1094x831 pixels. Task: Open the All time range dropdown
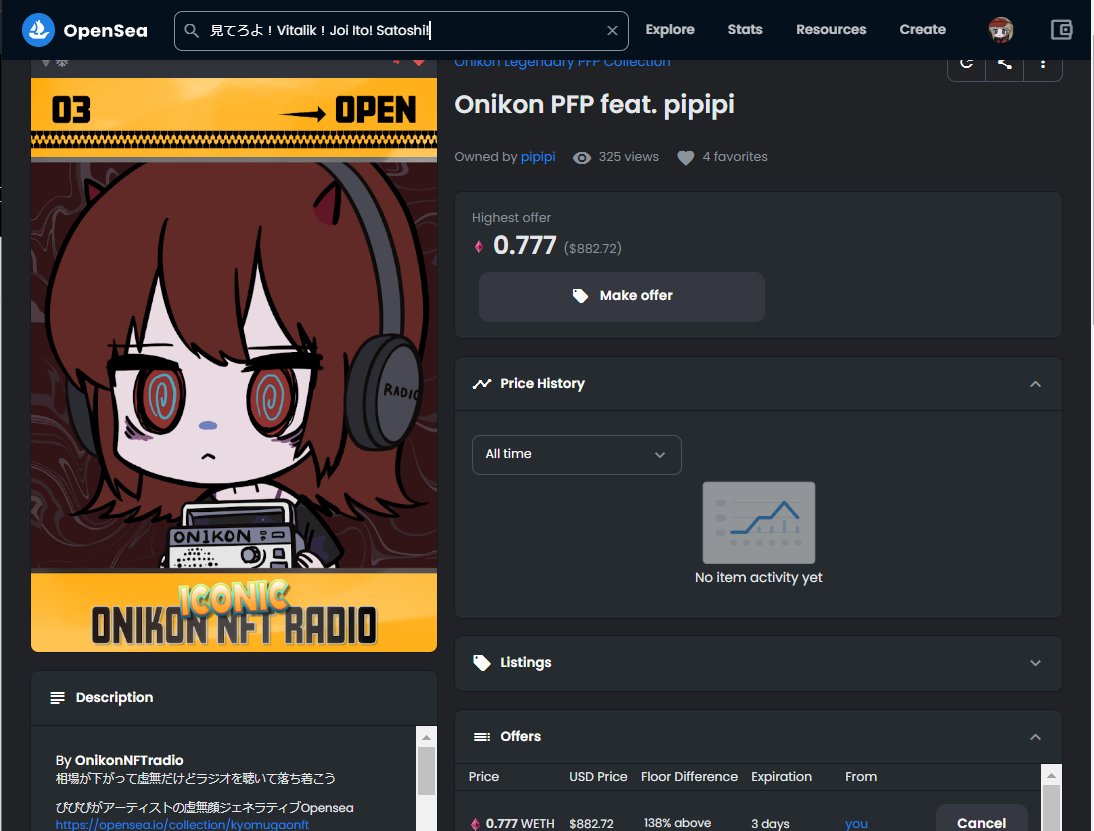point(576,455)
